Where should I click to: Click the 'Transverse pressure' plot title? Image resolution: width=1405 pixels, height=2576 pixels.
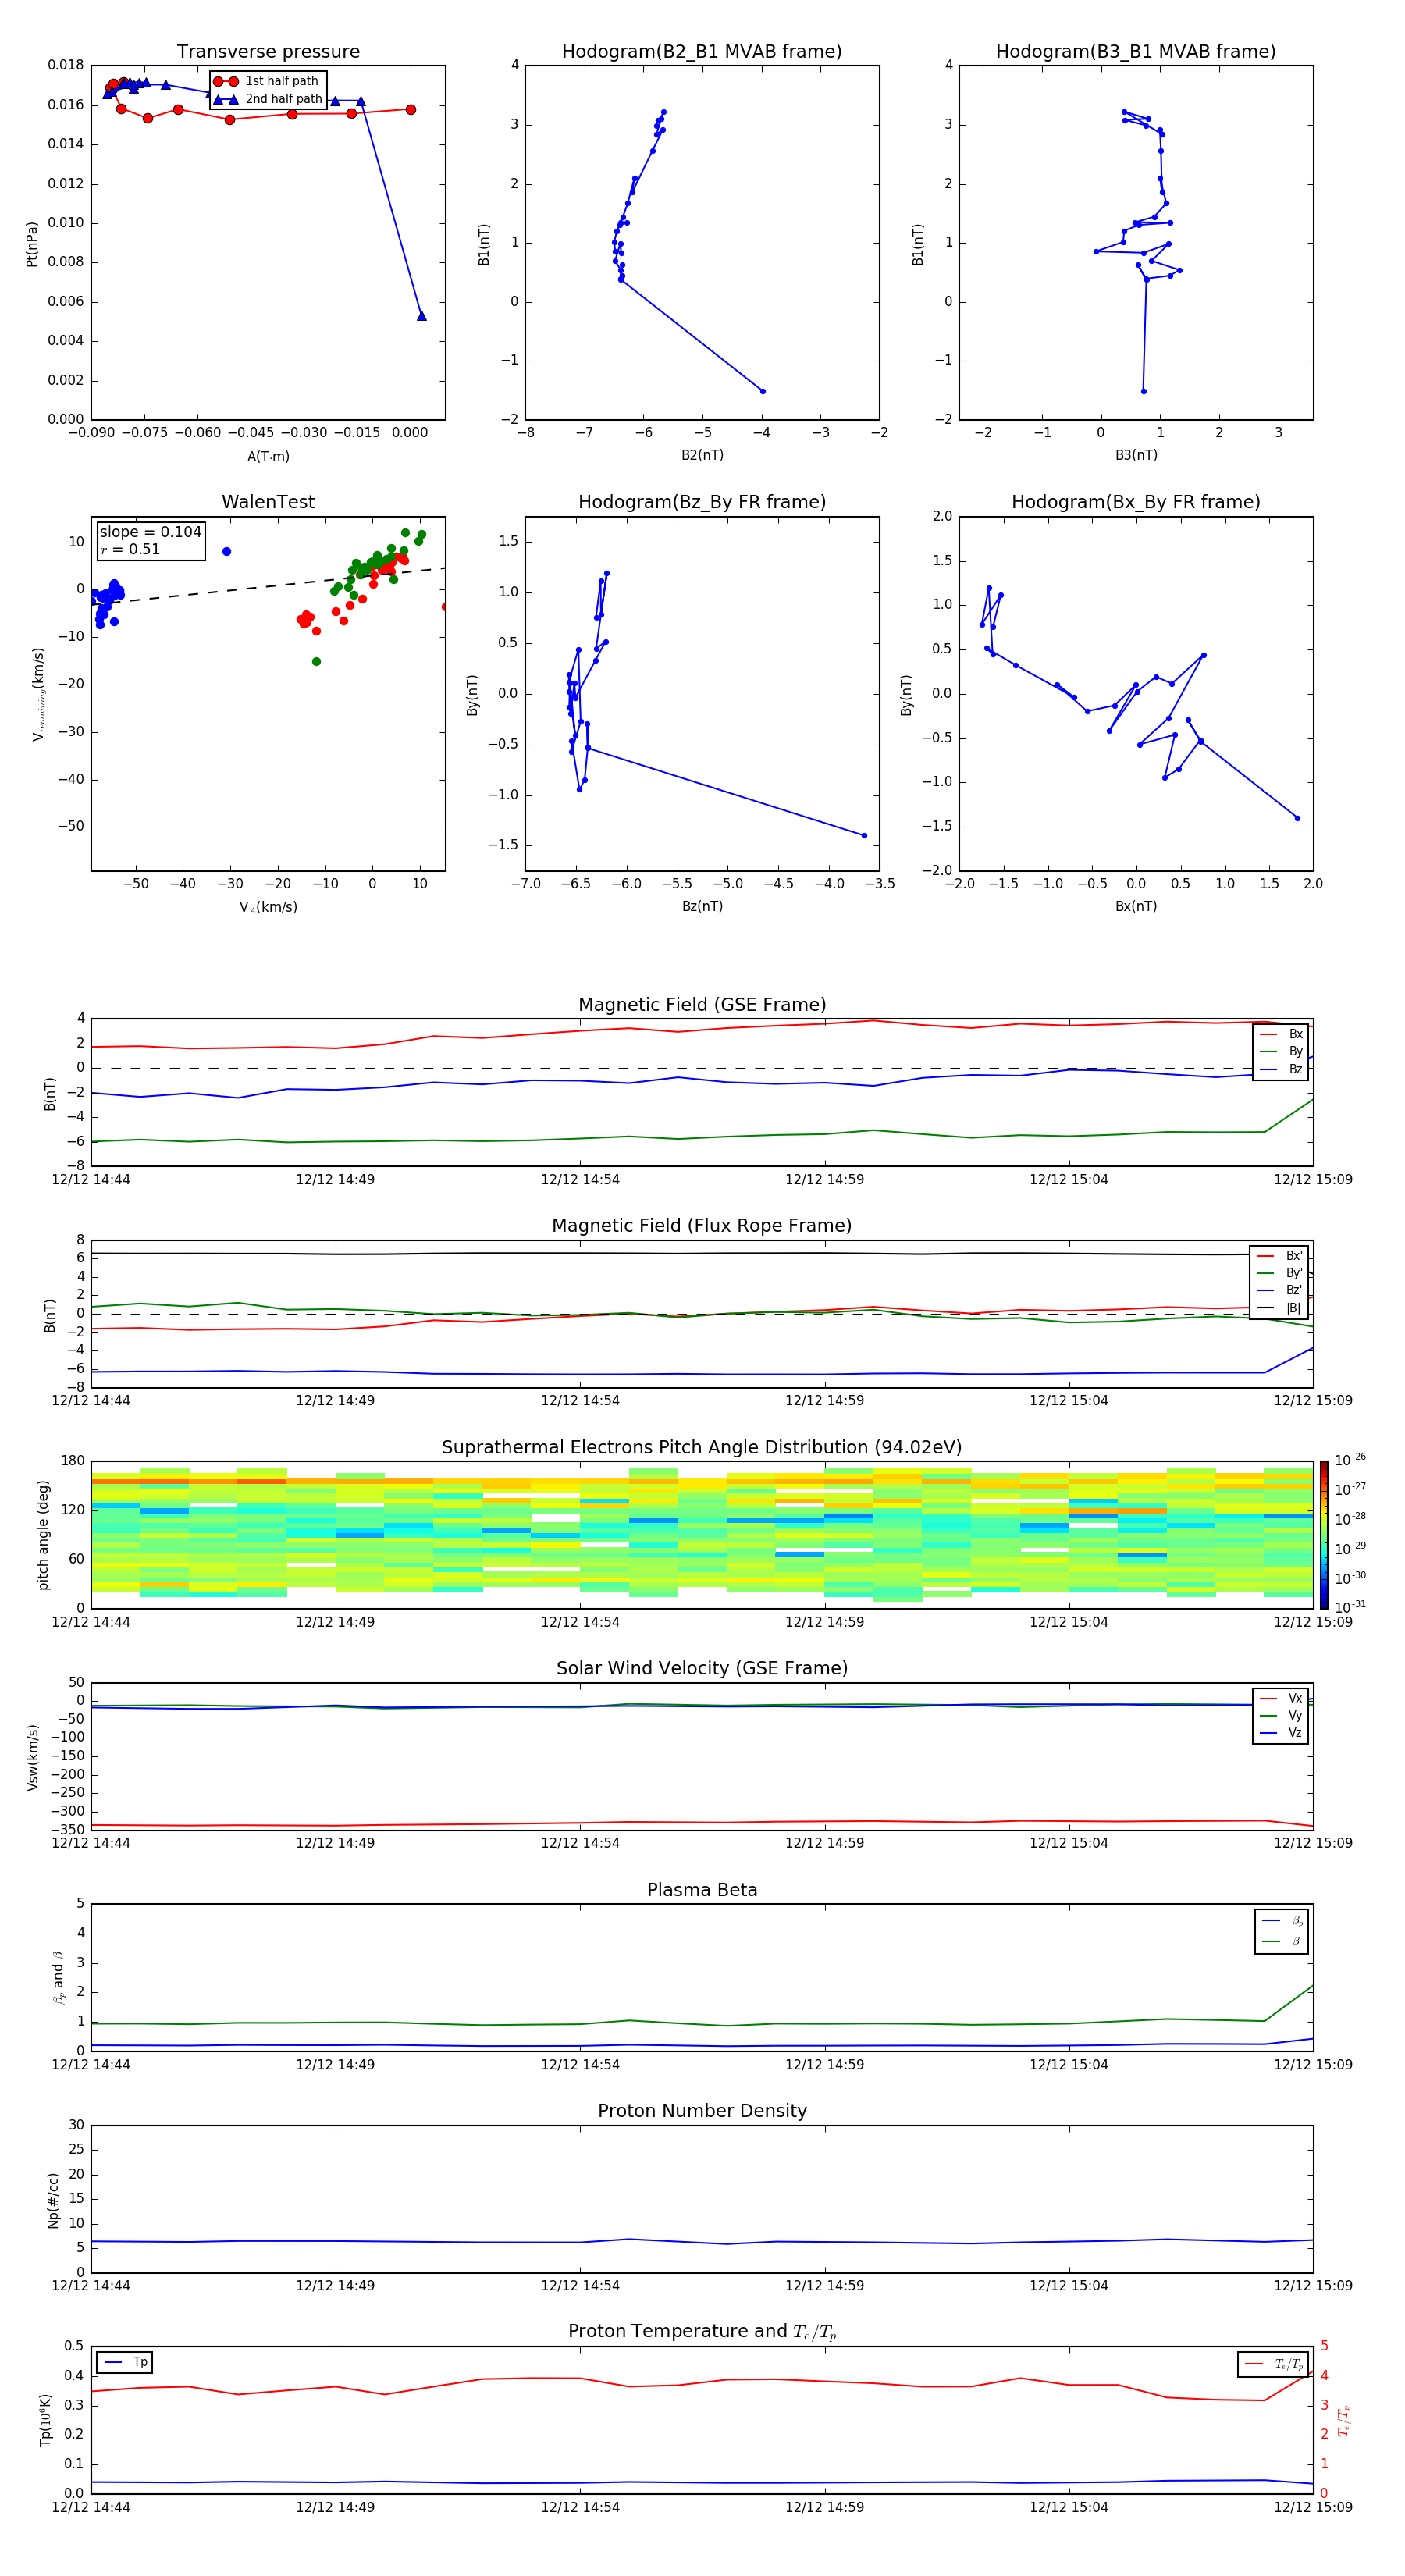click(268, 52)
